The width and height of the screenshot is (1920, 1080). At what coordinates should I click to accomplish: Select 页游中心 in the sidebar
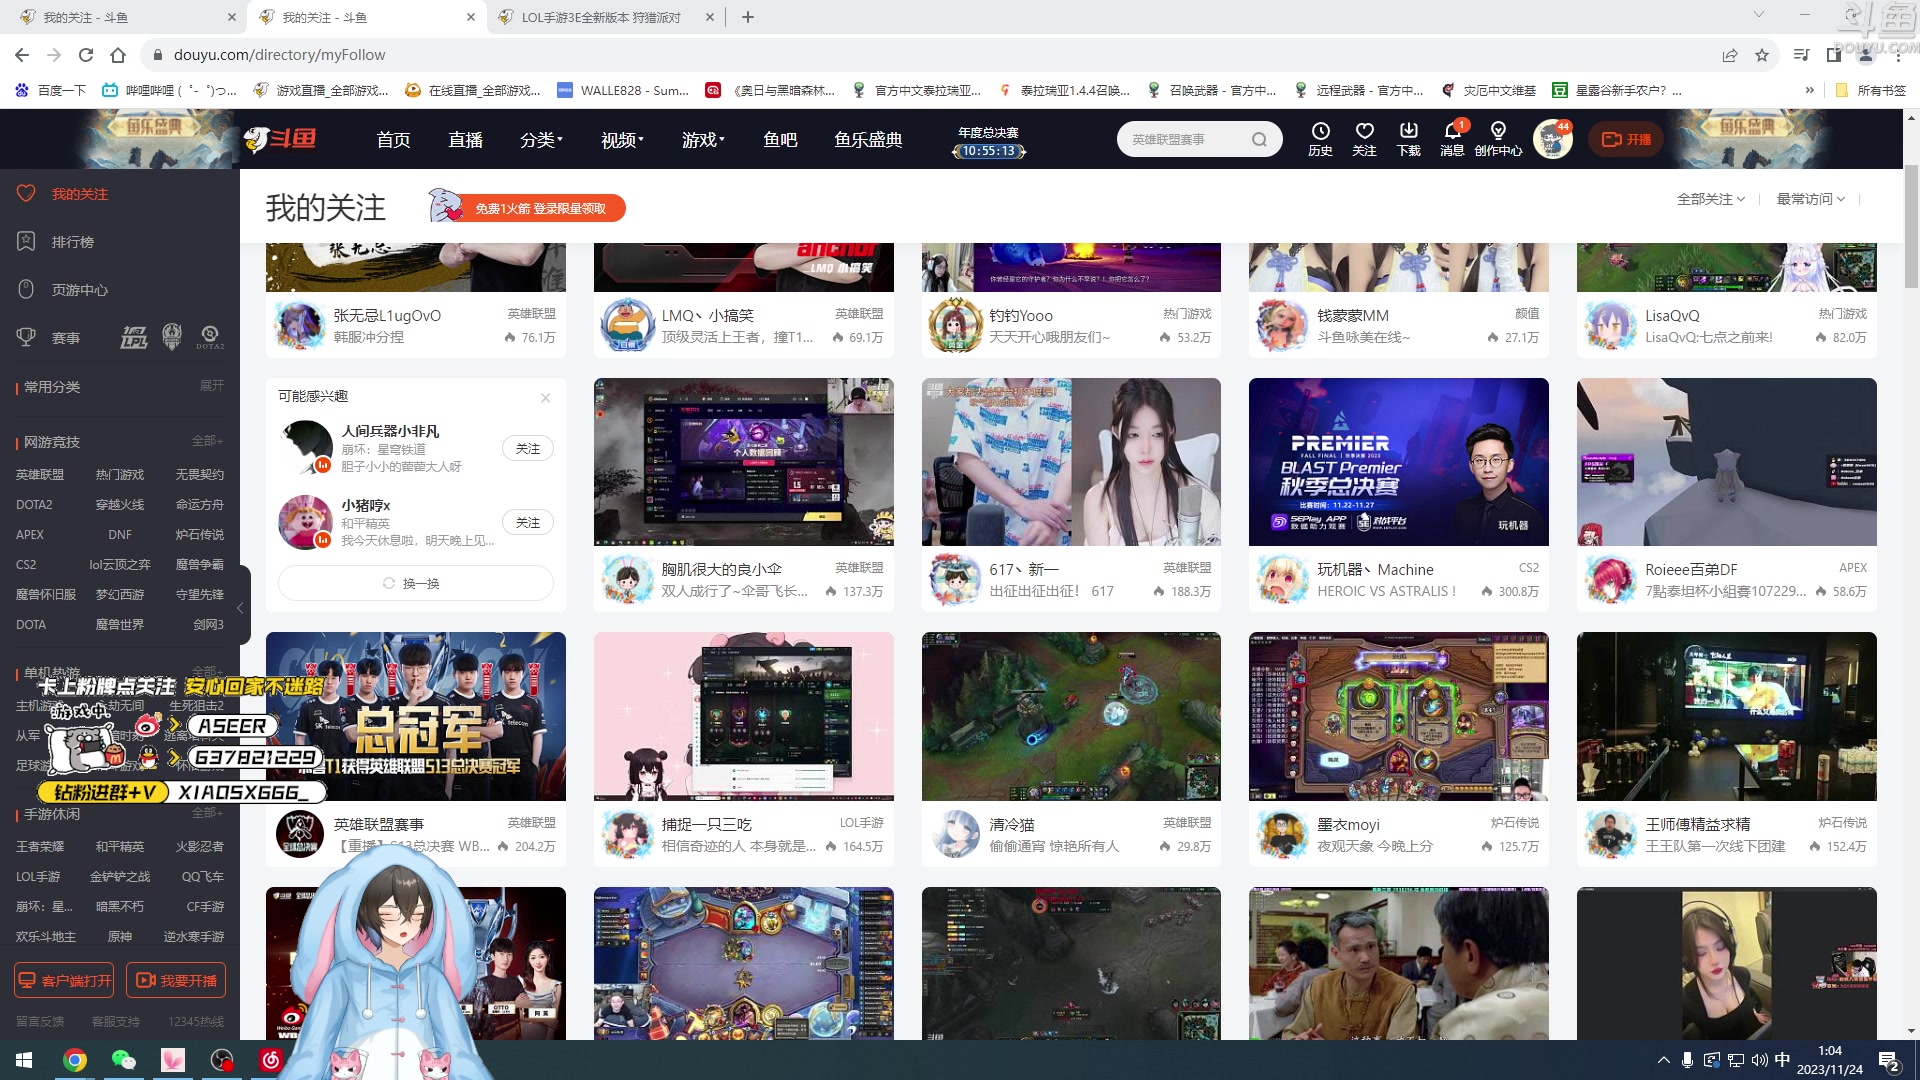tap(79, 290)
